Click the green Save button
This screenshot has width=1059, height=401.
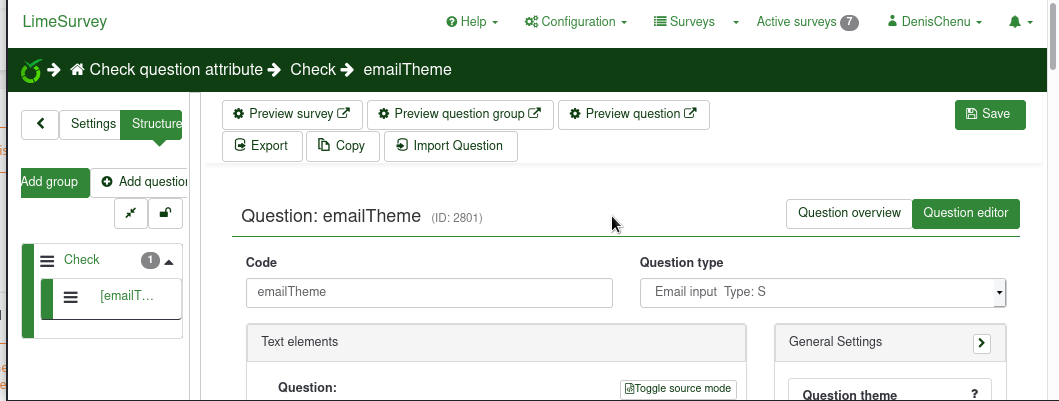[x=990, y=114]
